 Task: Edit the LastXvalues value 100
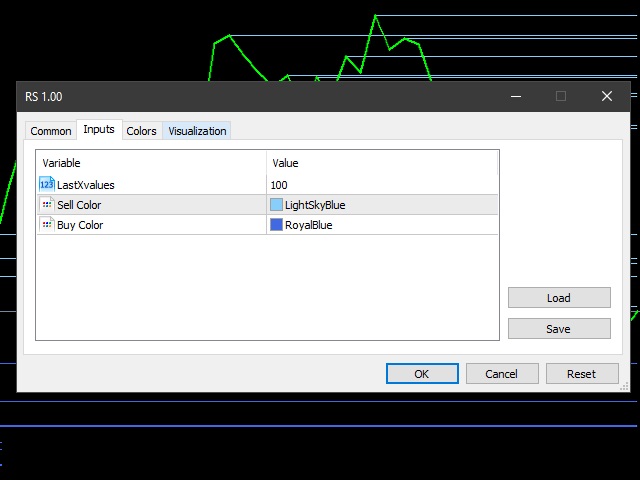[x=382, y=185]
